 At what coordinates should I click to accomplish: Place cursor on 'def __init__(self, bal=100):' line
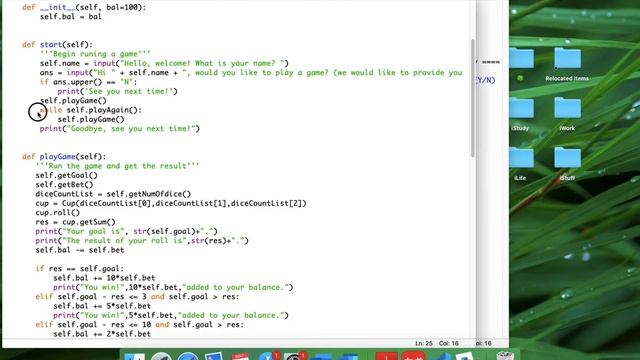(84, 7)
